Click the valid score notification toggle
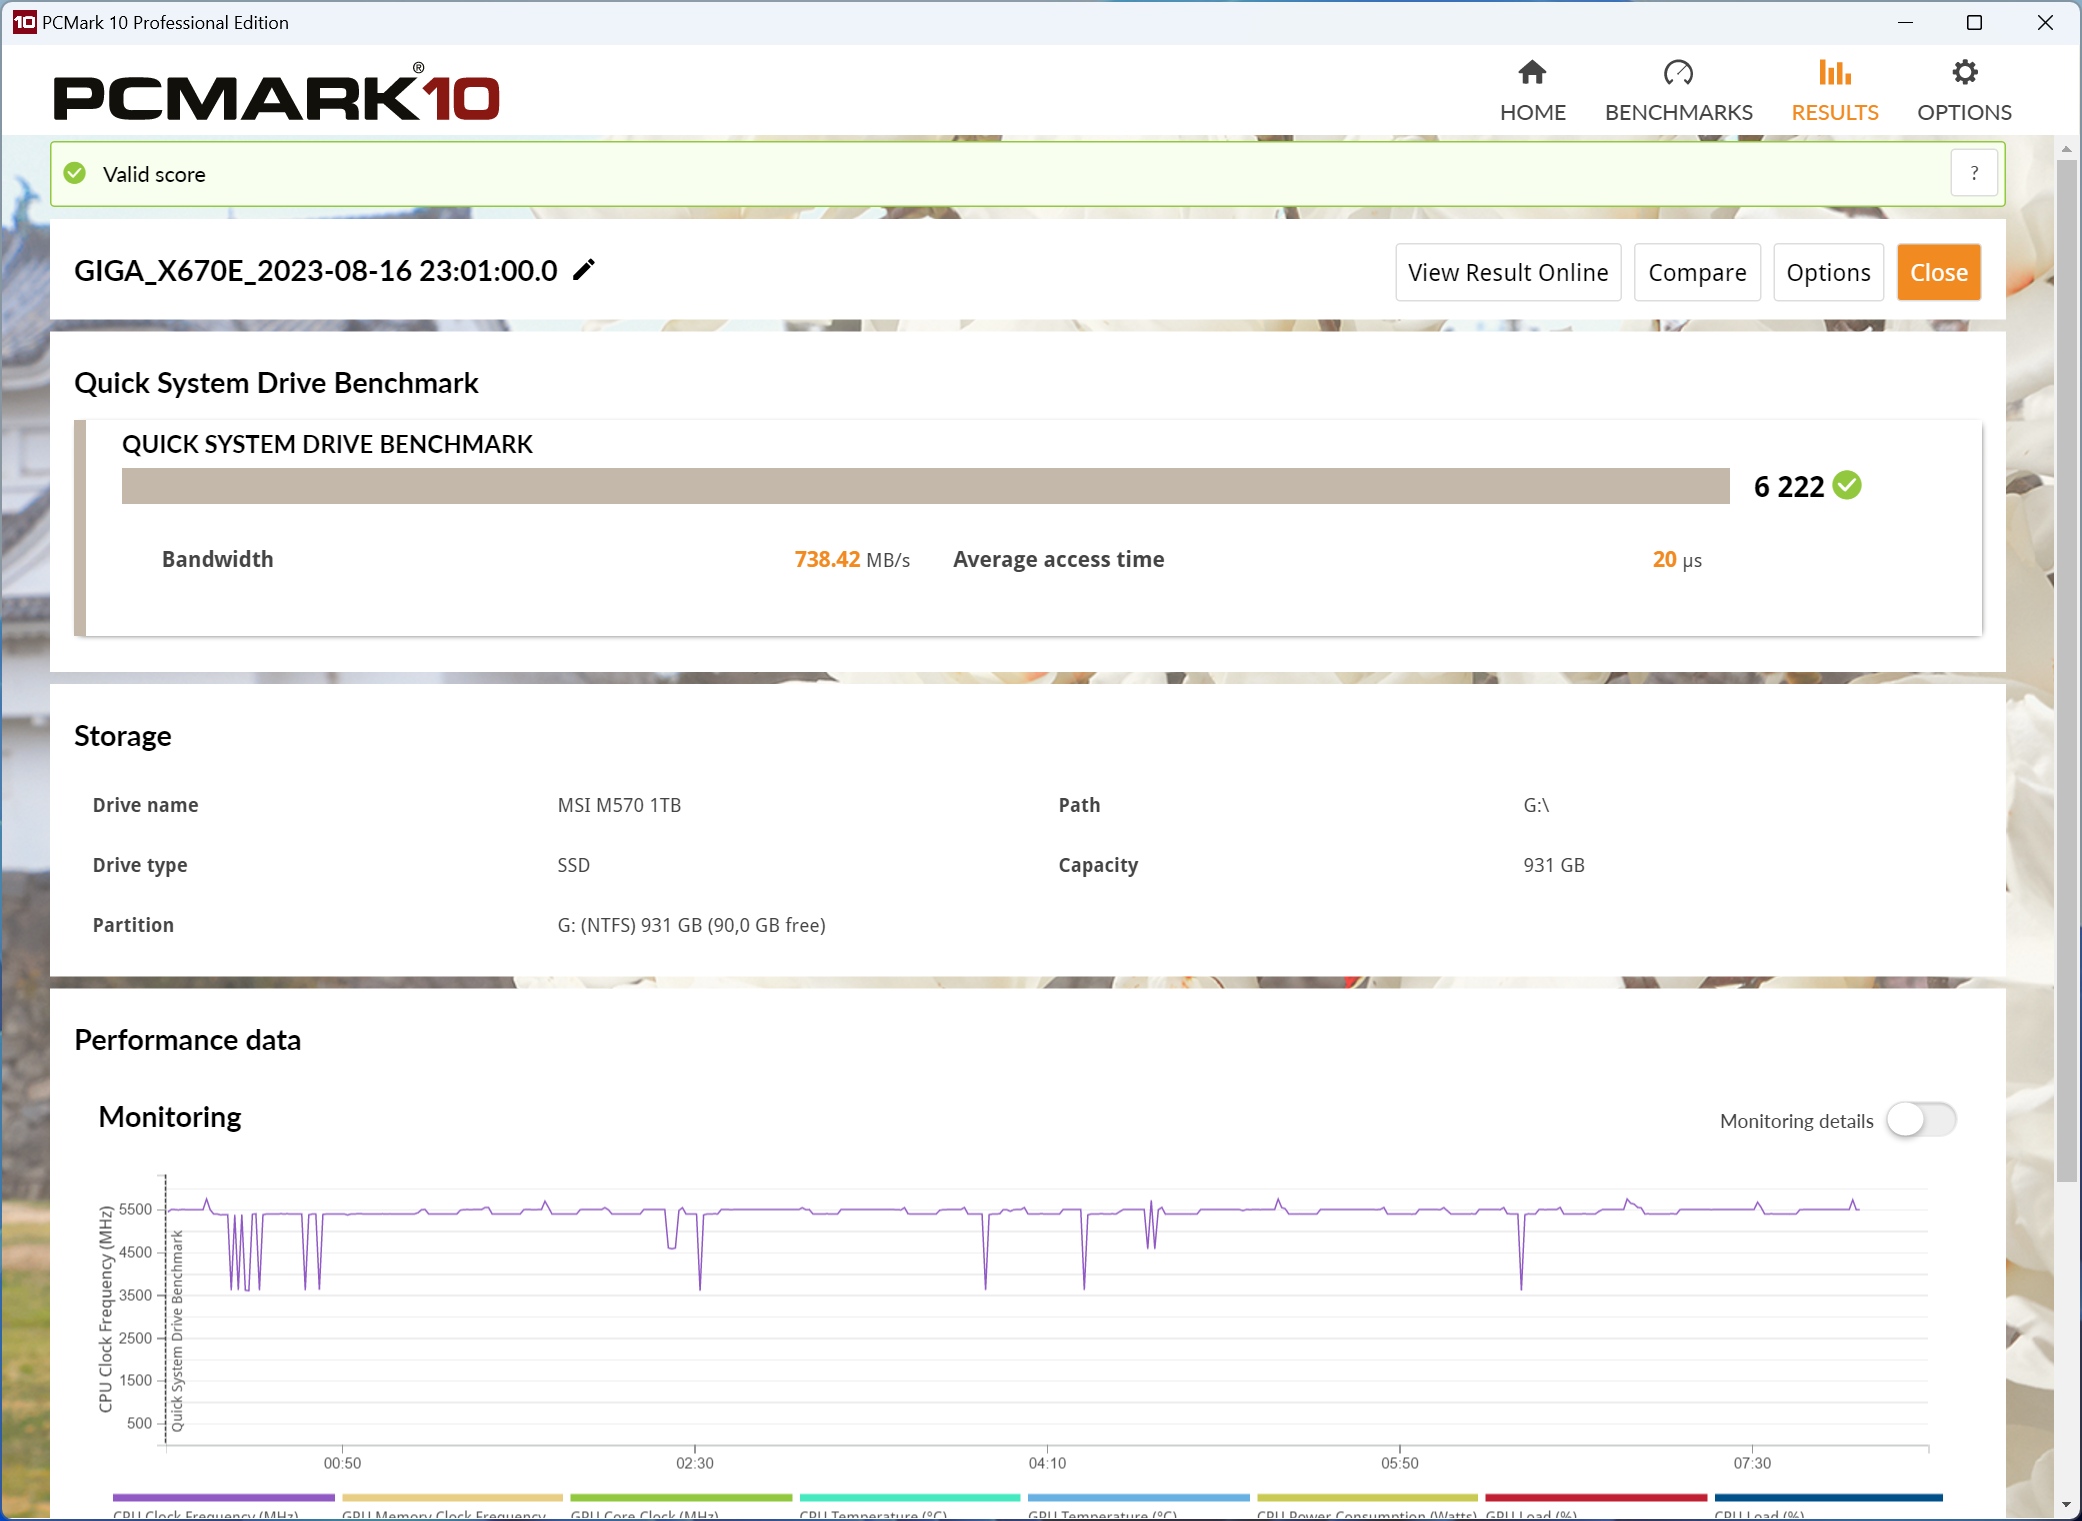This screenshot has width=2082, height=1521. [x=1977, y=175]
